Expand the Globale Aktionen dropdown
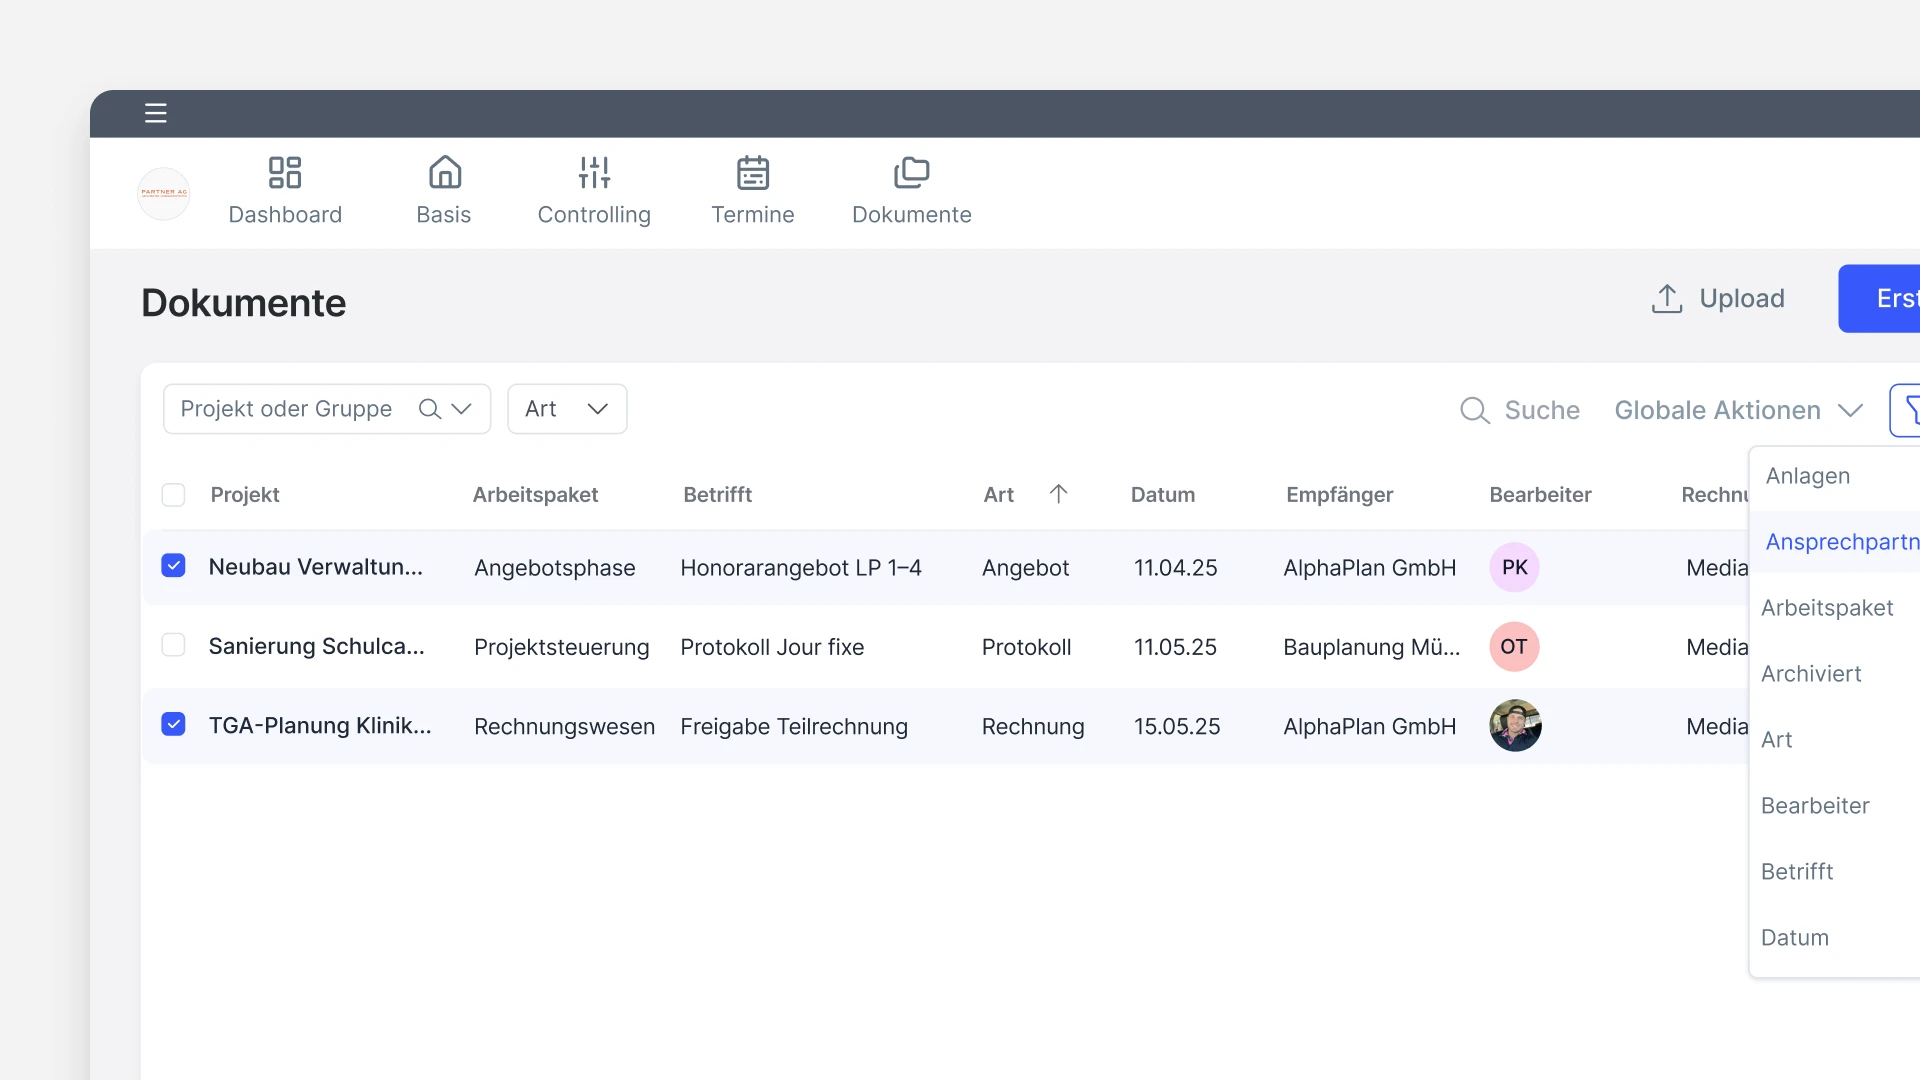The image size is (1920, 1080). pyautogui.click(x=1738, y=410)
